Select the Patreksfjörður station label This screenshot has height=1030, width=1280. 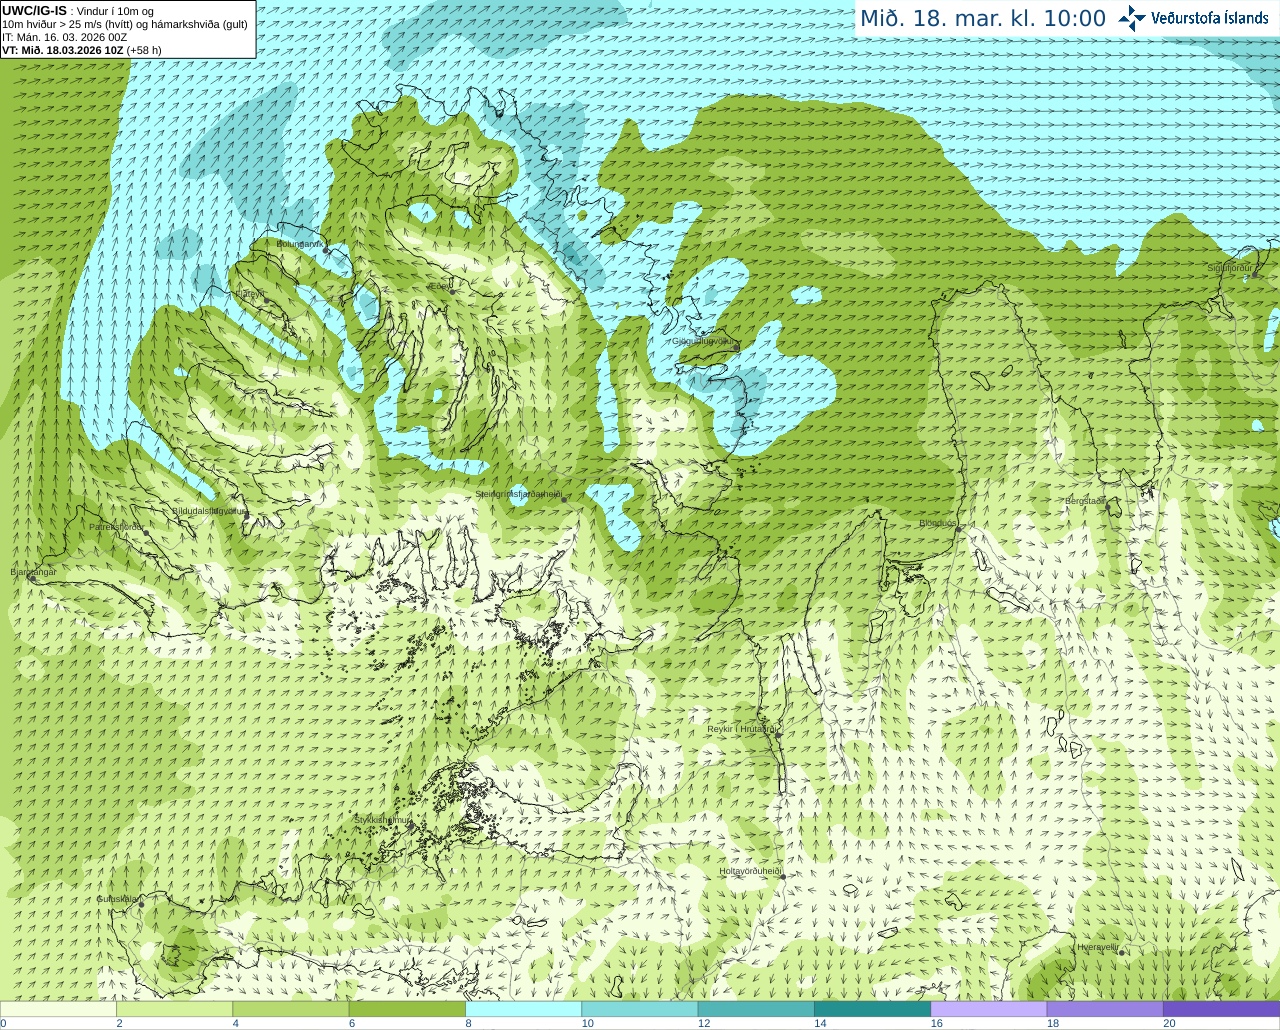[117, 526]
